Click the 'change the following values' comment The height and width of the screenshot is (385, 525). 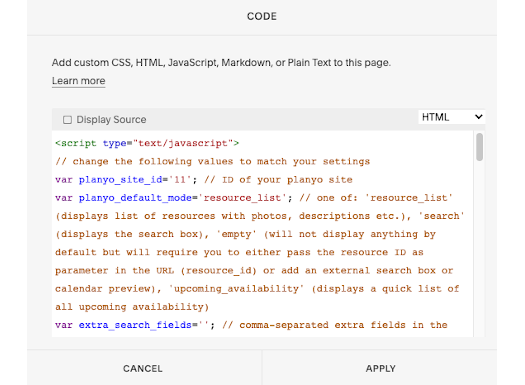coord(213,162)
